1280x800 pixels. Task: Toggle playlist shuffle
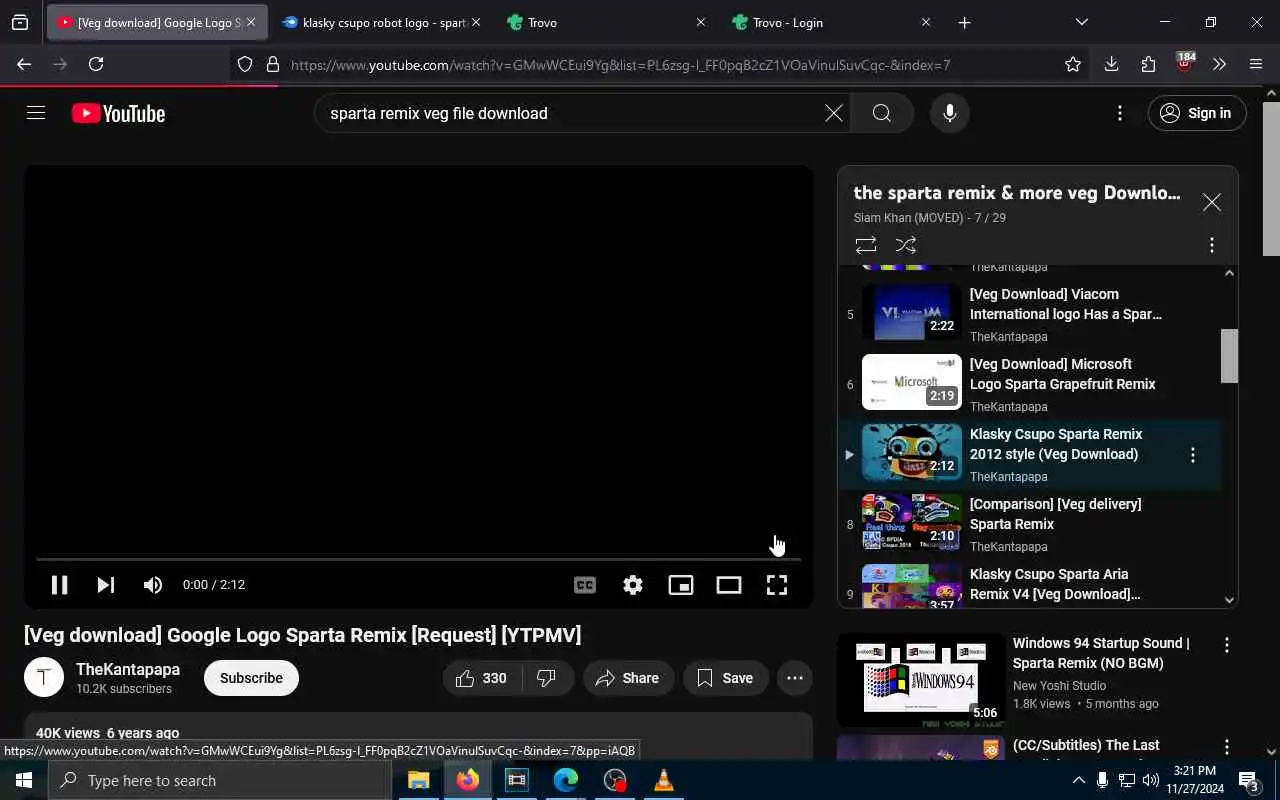point(906,245)
